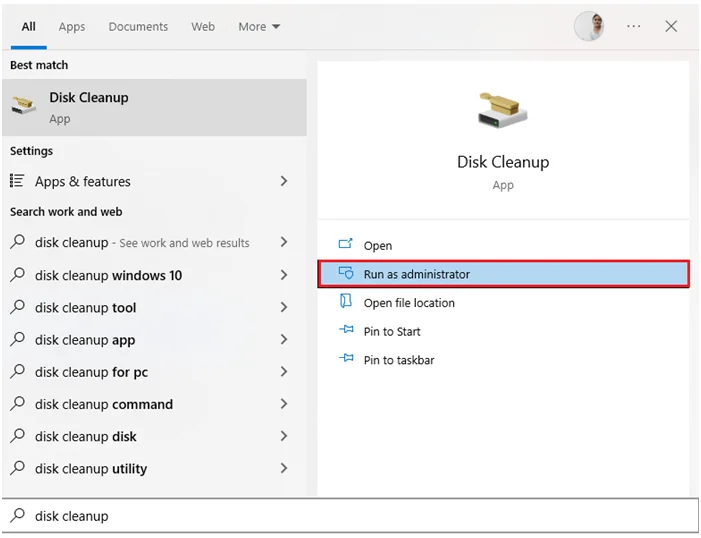701x538 pixels.
Task: Select Pin to taskbar
Action: 503,360
